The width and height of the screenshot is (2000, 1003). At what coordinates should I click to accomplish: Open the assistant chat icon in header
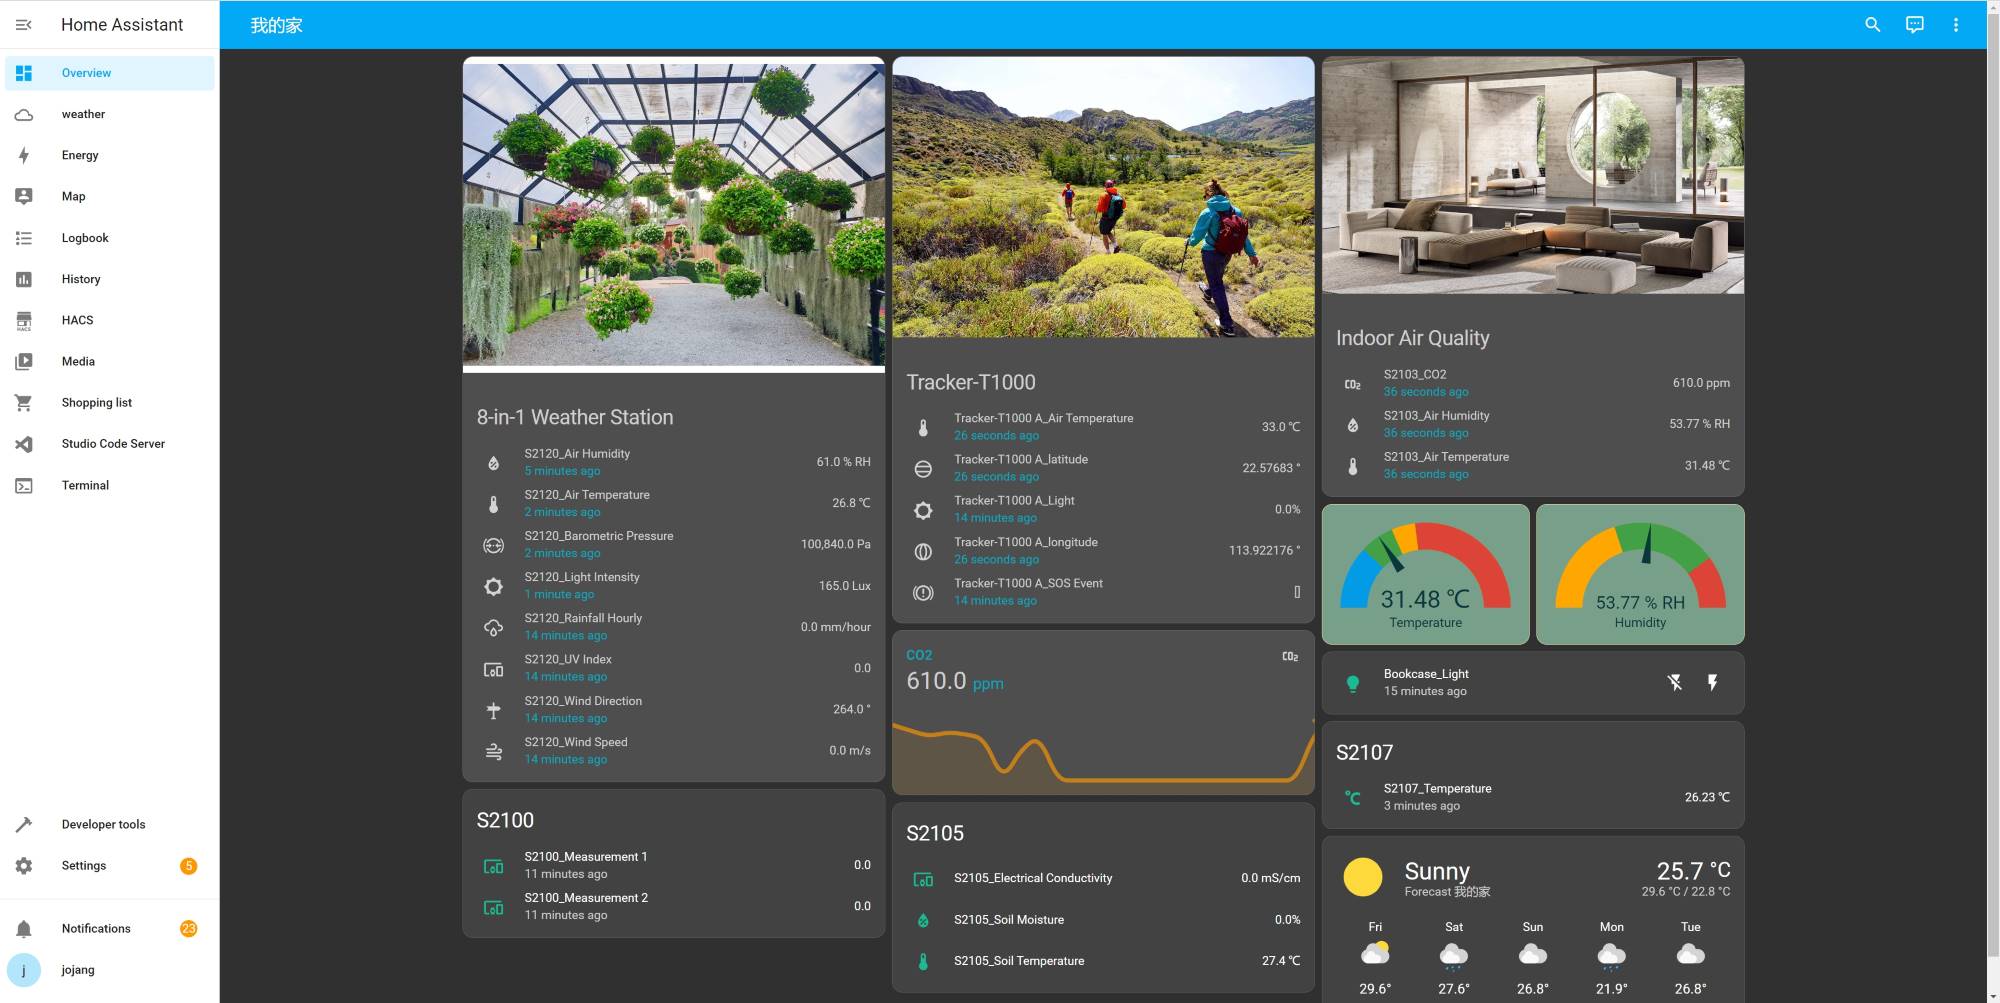(1914, 25)
